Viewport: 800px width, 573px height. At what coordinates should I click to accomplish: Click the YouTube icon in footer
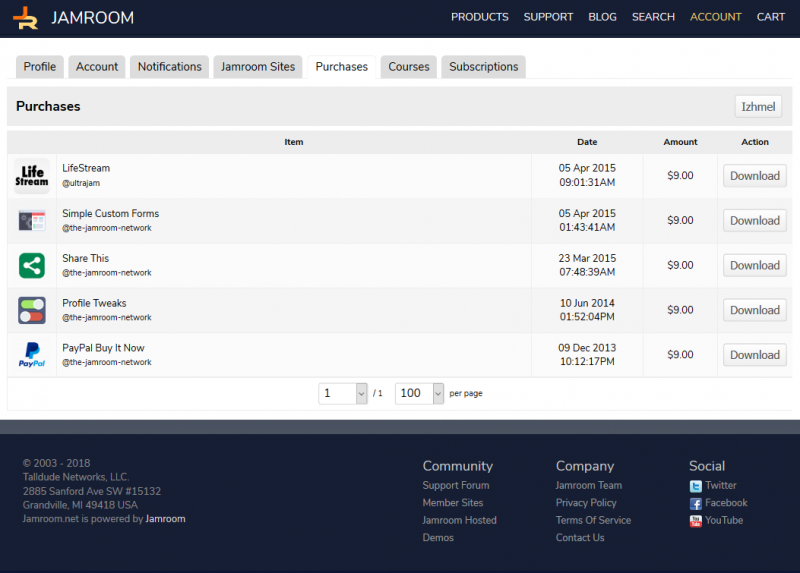(696, 521)
